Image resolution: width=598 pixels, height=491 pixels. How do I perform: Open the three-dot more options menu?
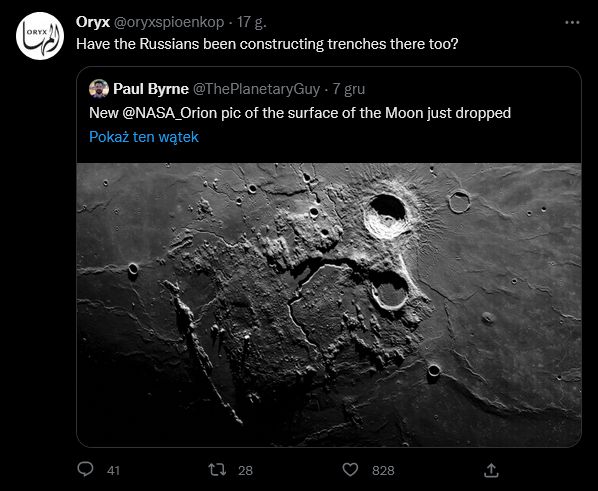572,23
